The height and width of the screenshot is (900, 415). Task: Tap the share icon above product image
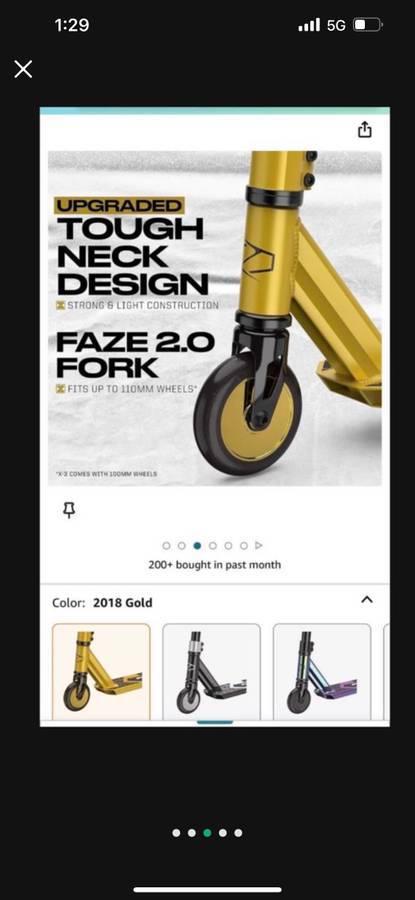364,130
